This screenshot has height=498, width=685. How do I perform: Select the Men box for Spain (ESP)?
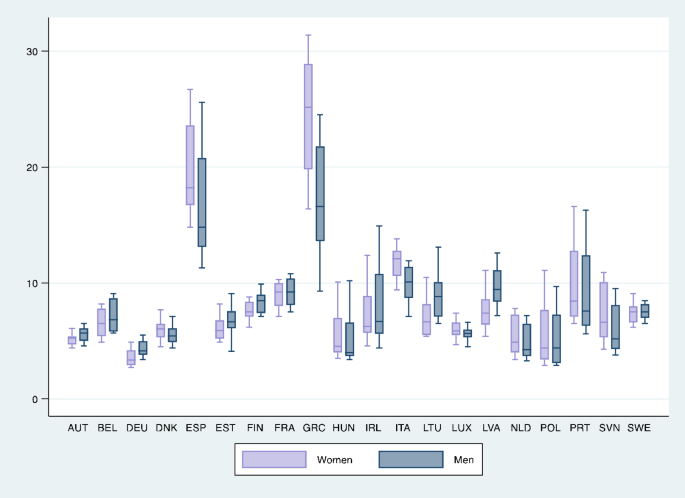click(x=202, y=201)
